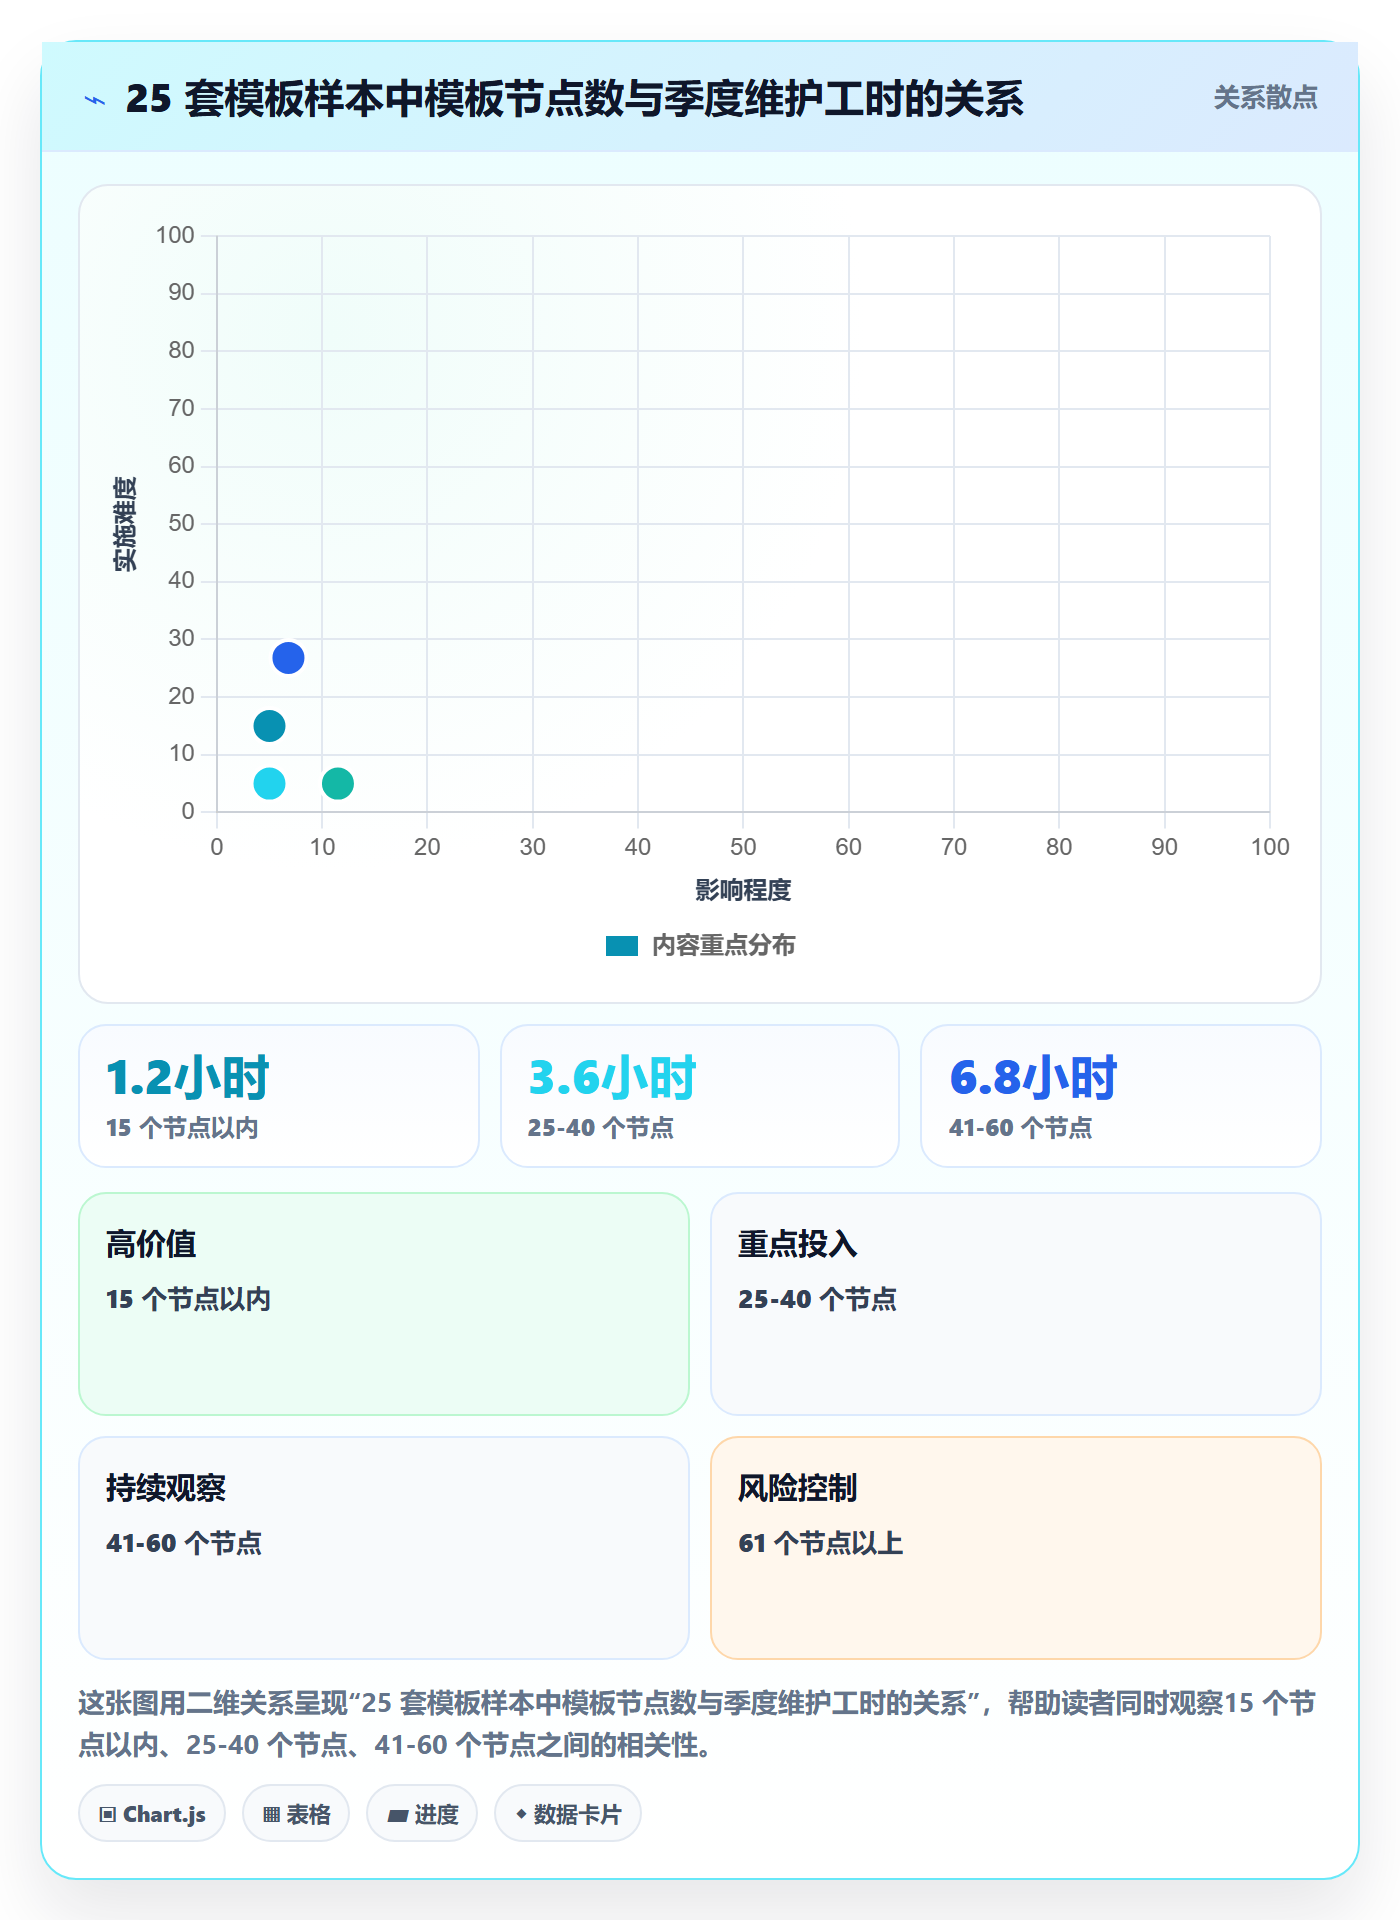The image size is (1400, 1920).
Task: Click the 内容重点分布 legend label
Action: [x=724, y=946]
